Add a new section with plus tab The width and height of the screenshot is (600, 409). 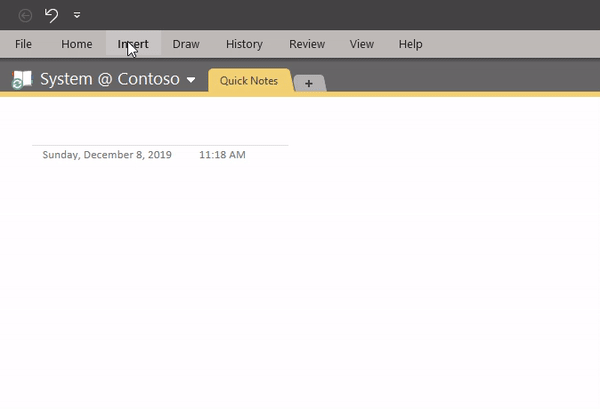coord(309,83)
